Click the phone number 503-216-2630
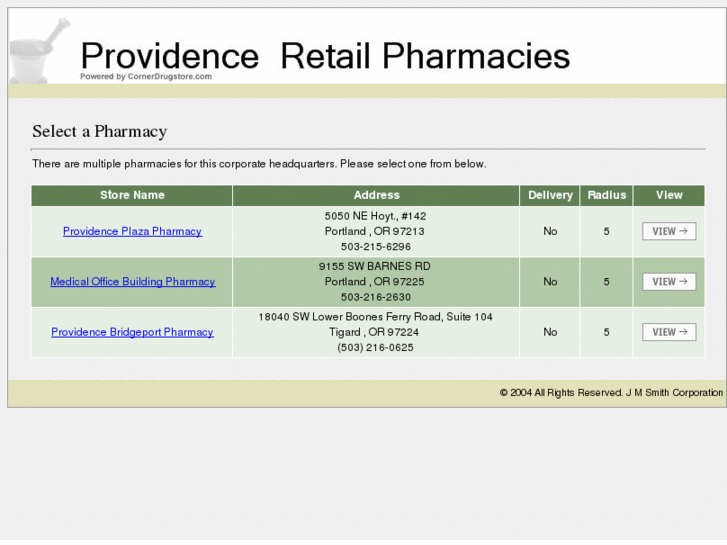 point(376,297)
